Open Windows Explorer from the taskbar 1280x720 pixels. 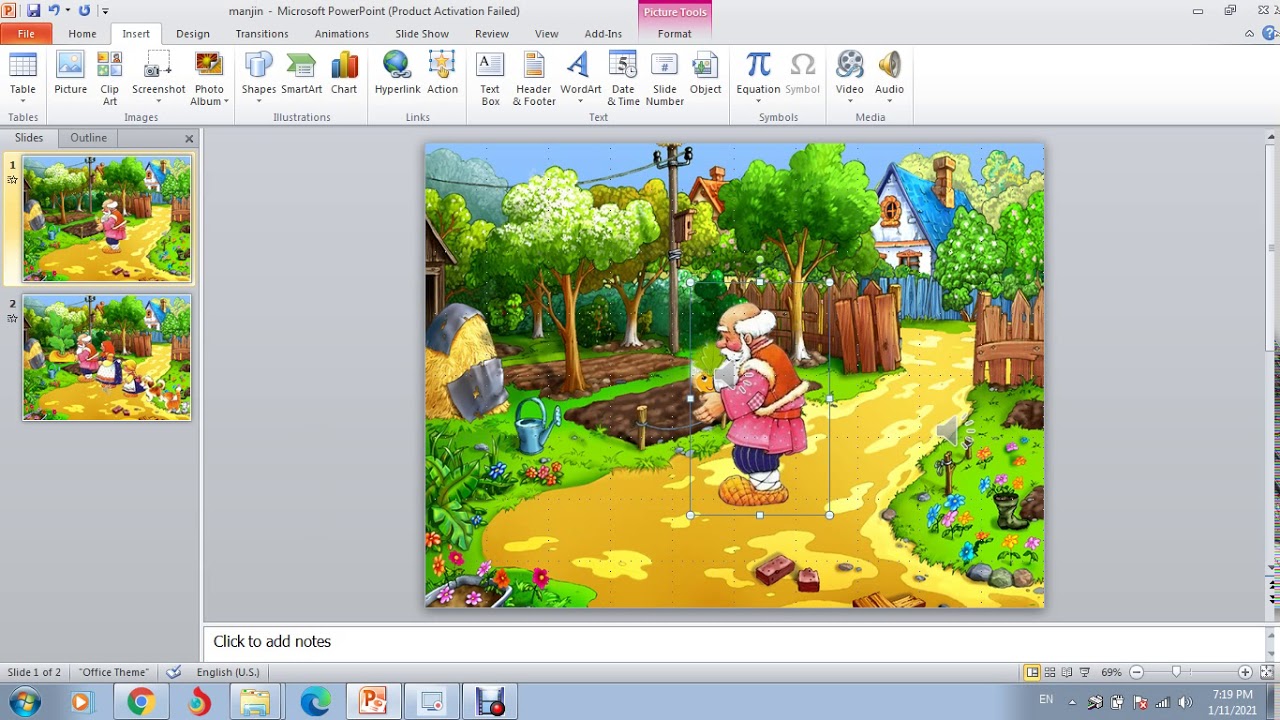pyautogui.click(x=256, y=702)
